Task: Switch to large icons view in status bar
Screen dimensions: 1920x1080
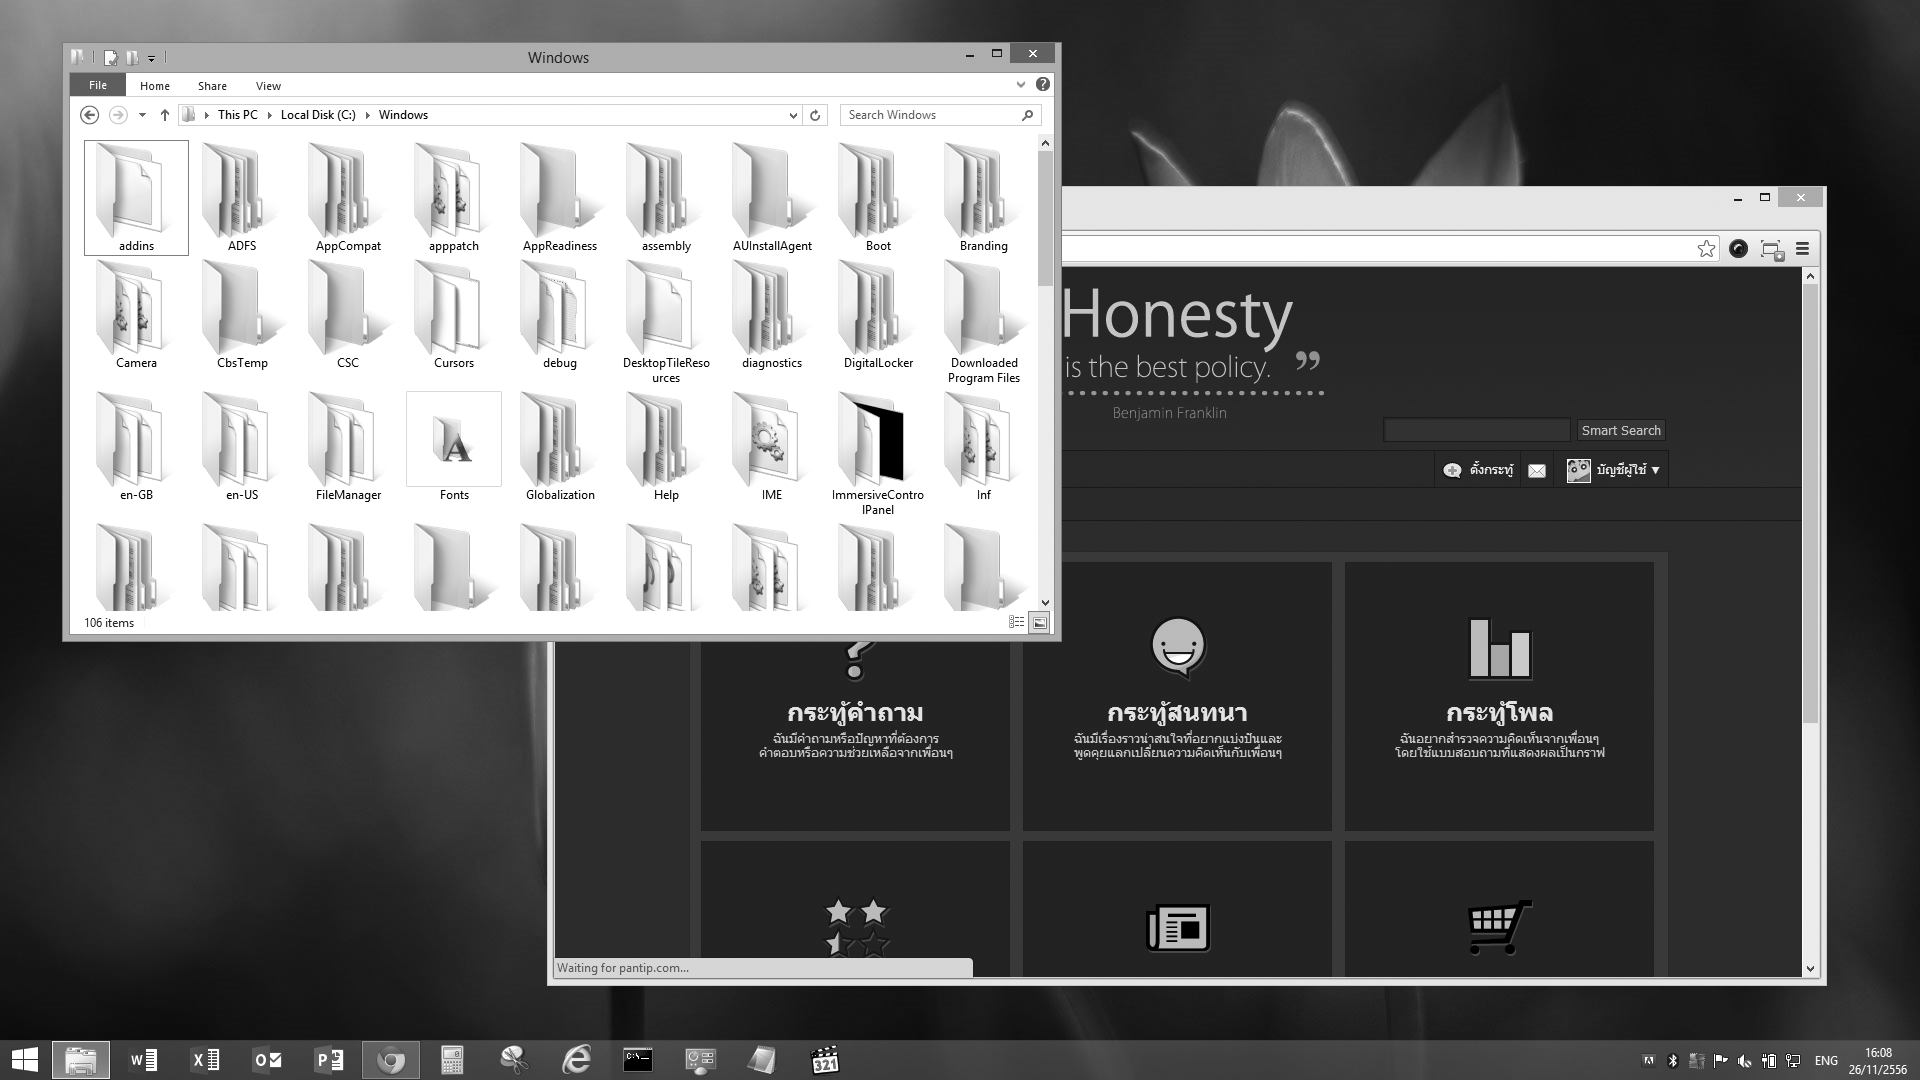Action: click(1040, 622)
